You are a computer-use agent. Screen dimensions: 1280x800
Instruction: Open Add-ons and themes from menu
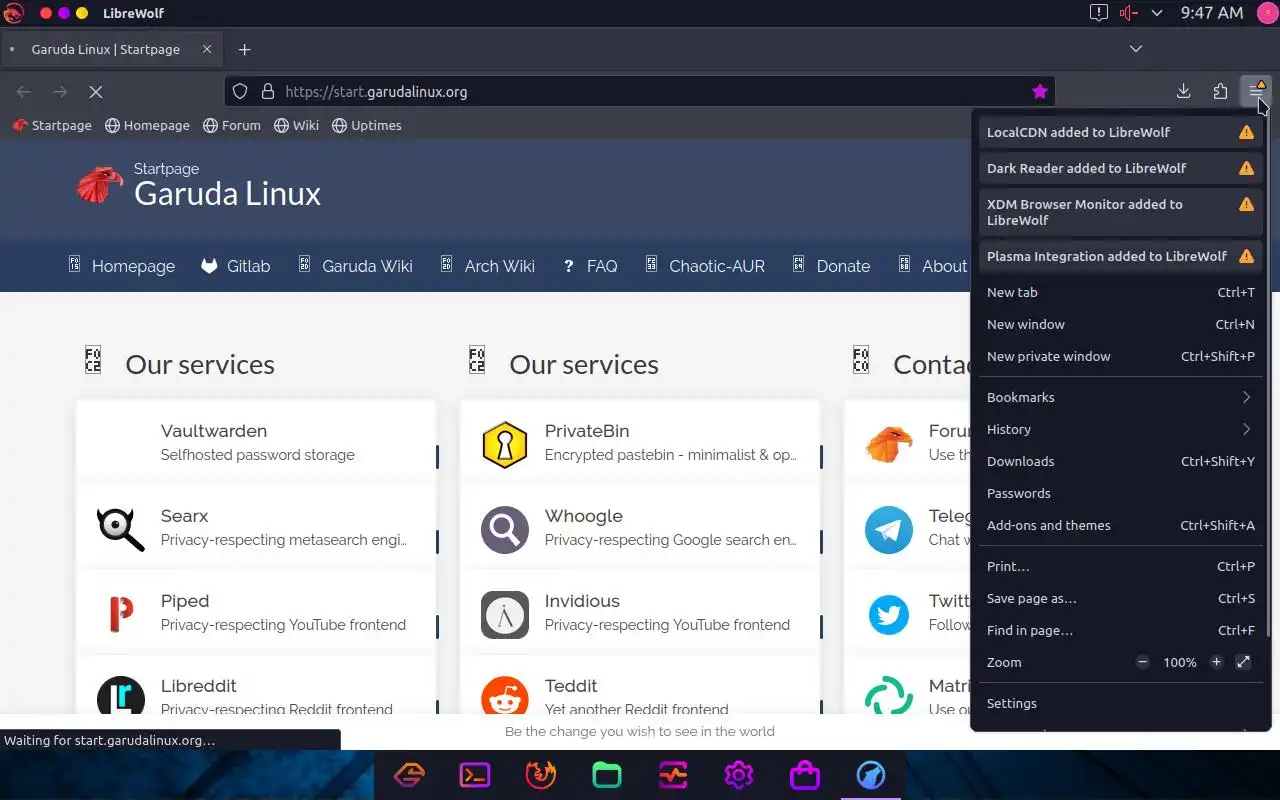tap(1120, 525)
